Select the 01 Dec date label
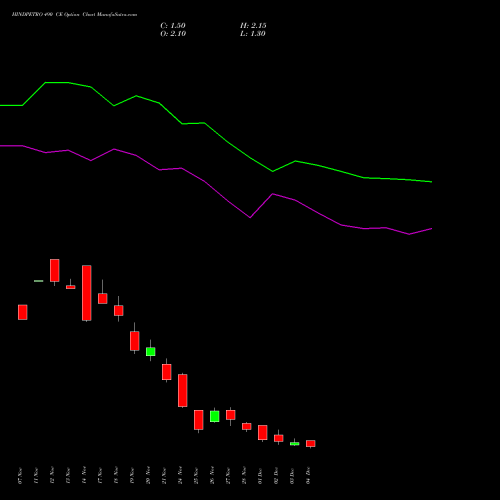Screen dimensions: 500x500 [x=260, y=476]
